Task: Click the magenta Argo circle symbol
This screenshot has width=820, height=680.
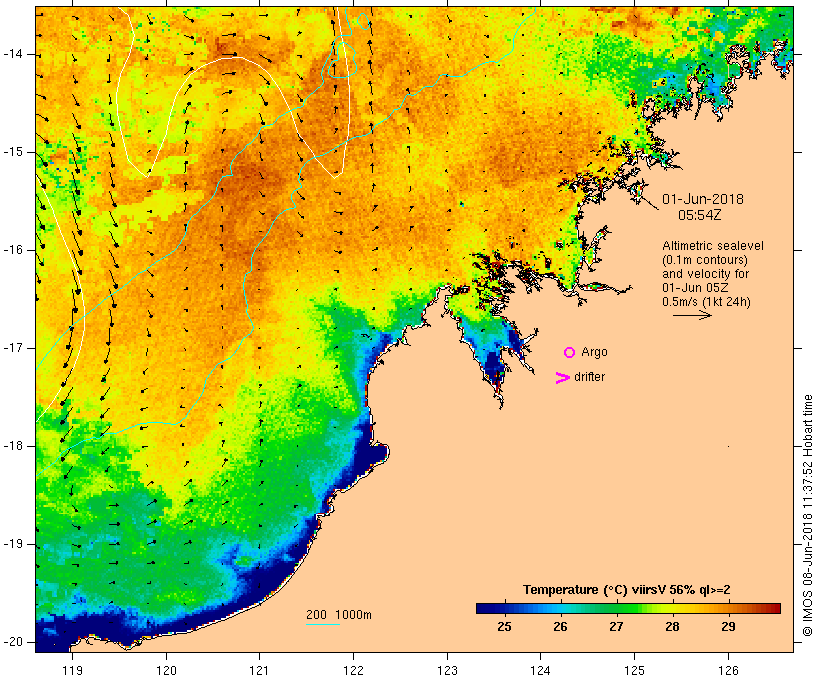Action: (x=570, y=353)
